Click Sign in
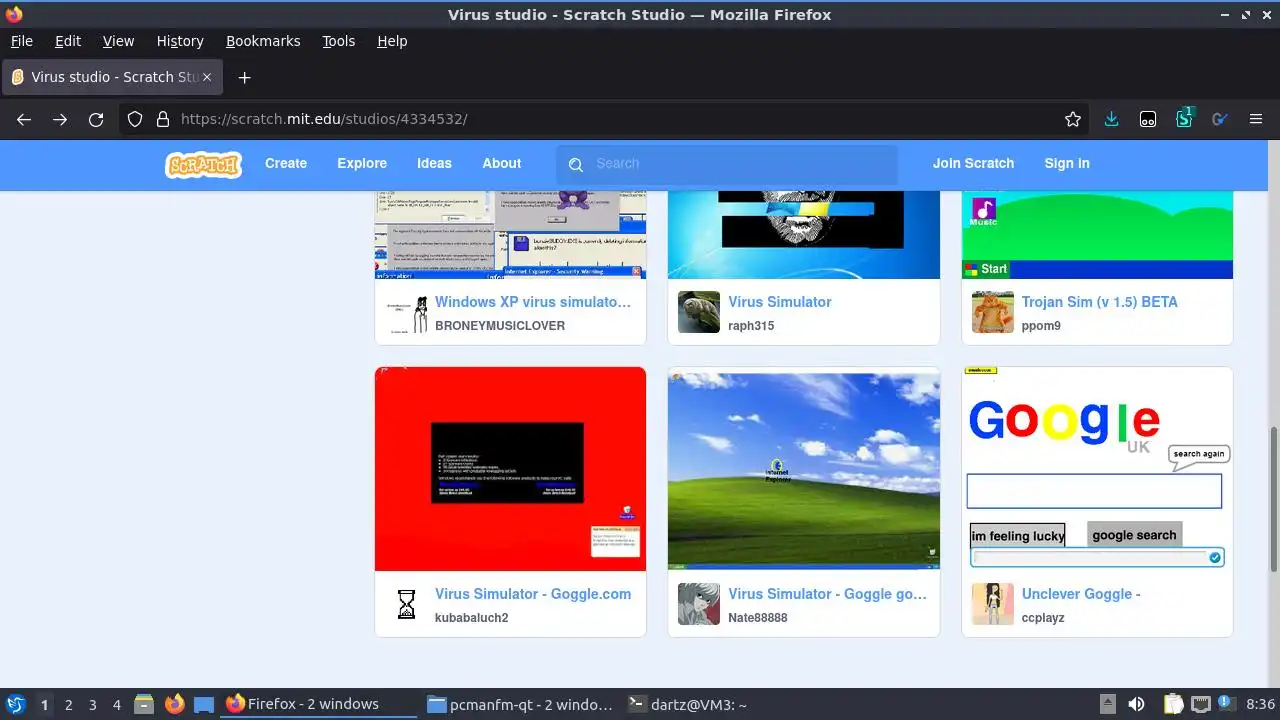This screenshot has width=1280, height=720. click(x=1067, y=164)
